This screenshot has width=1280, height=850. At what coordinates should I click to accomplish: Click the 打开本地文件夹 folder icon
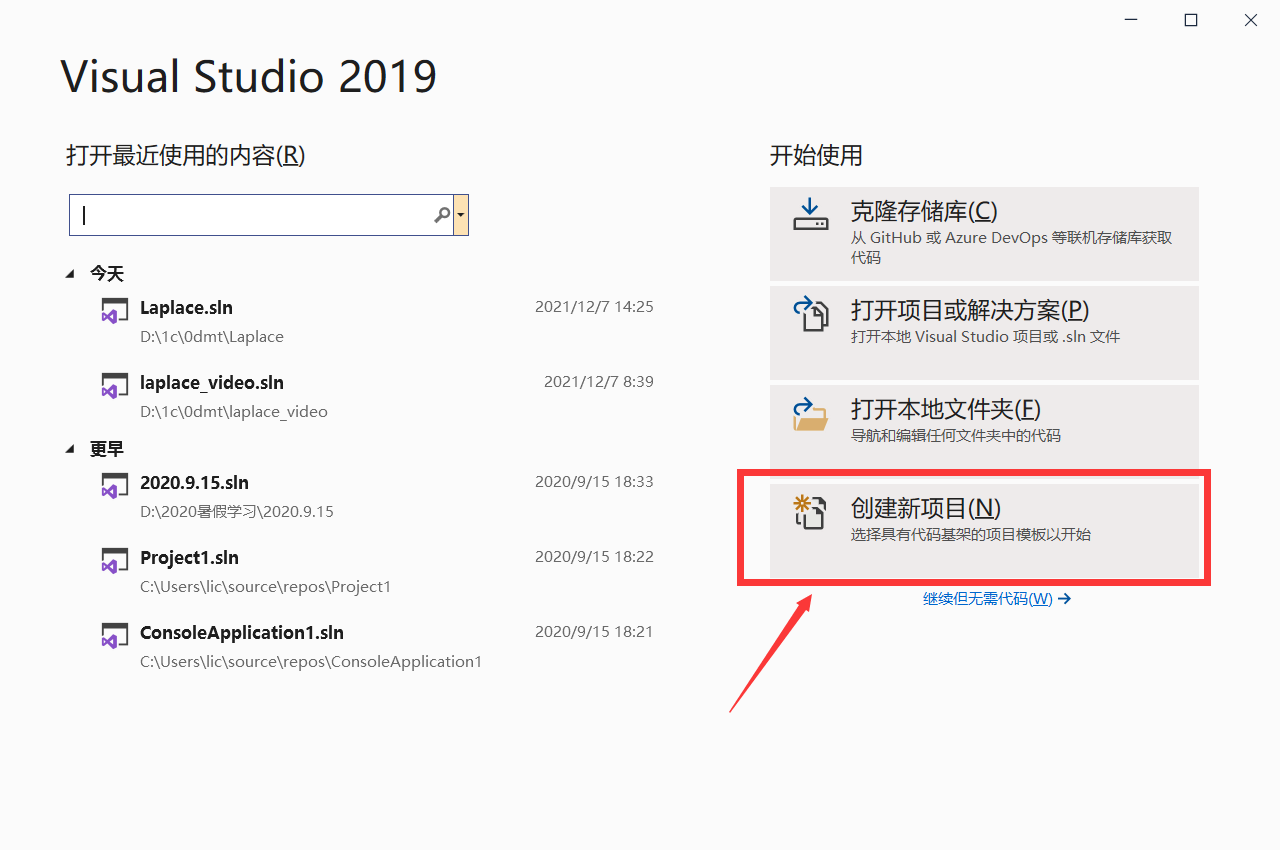(x=811, y=412)
